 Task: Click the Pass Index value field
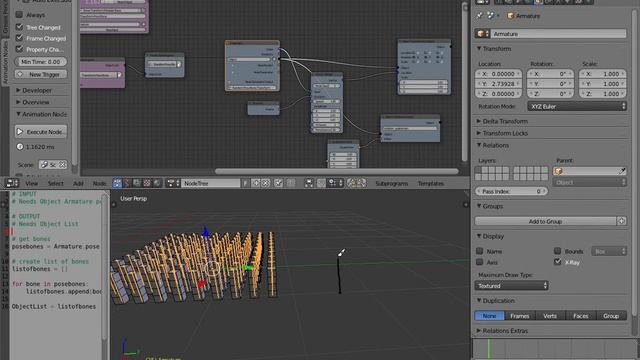coord(511,191)
